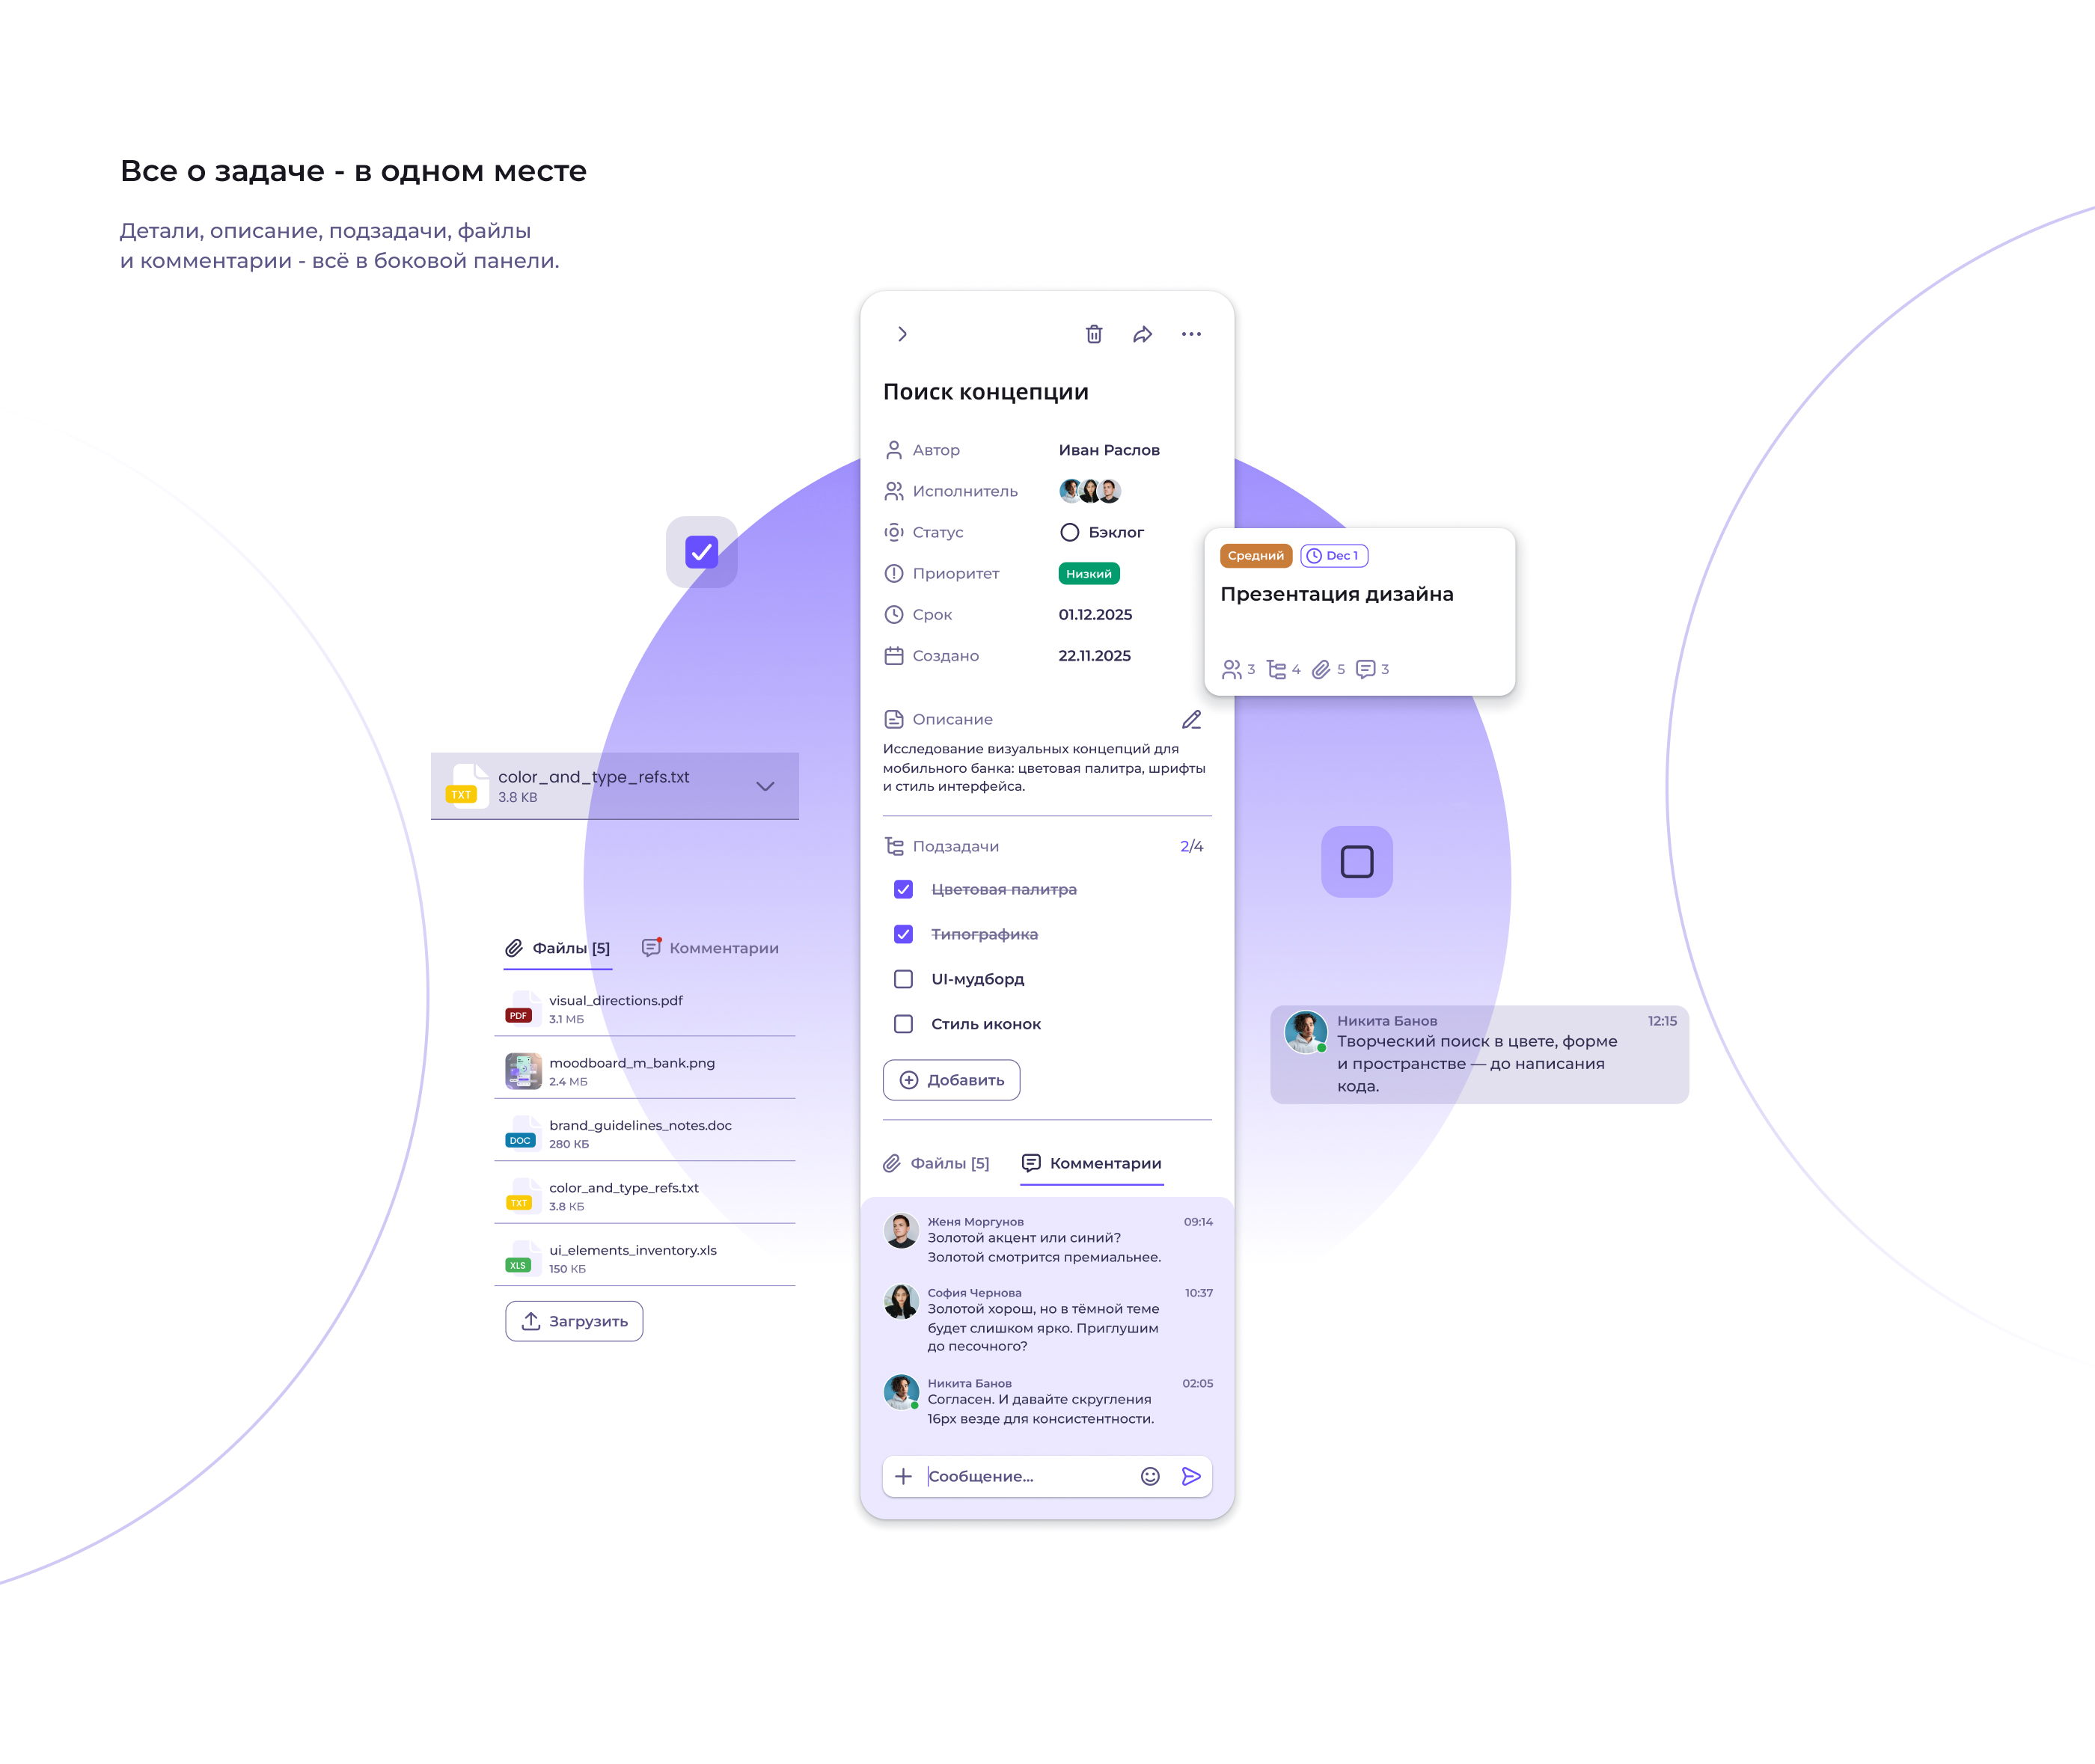Click the emoji smiley icon
This screenshot has width=2095, height=1764.
pos(1149,1476)
